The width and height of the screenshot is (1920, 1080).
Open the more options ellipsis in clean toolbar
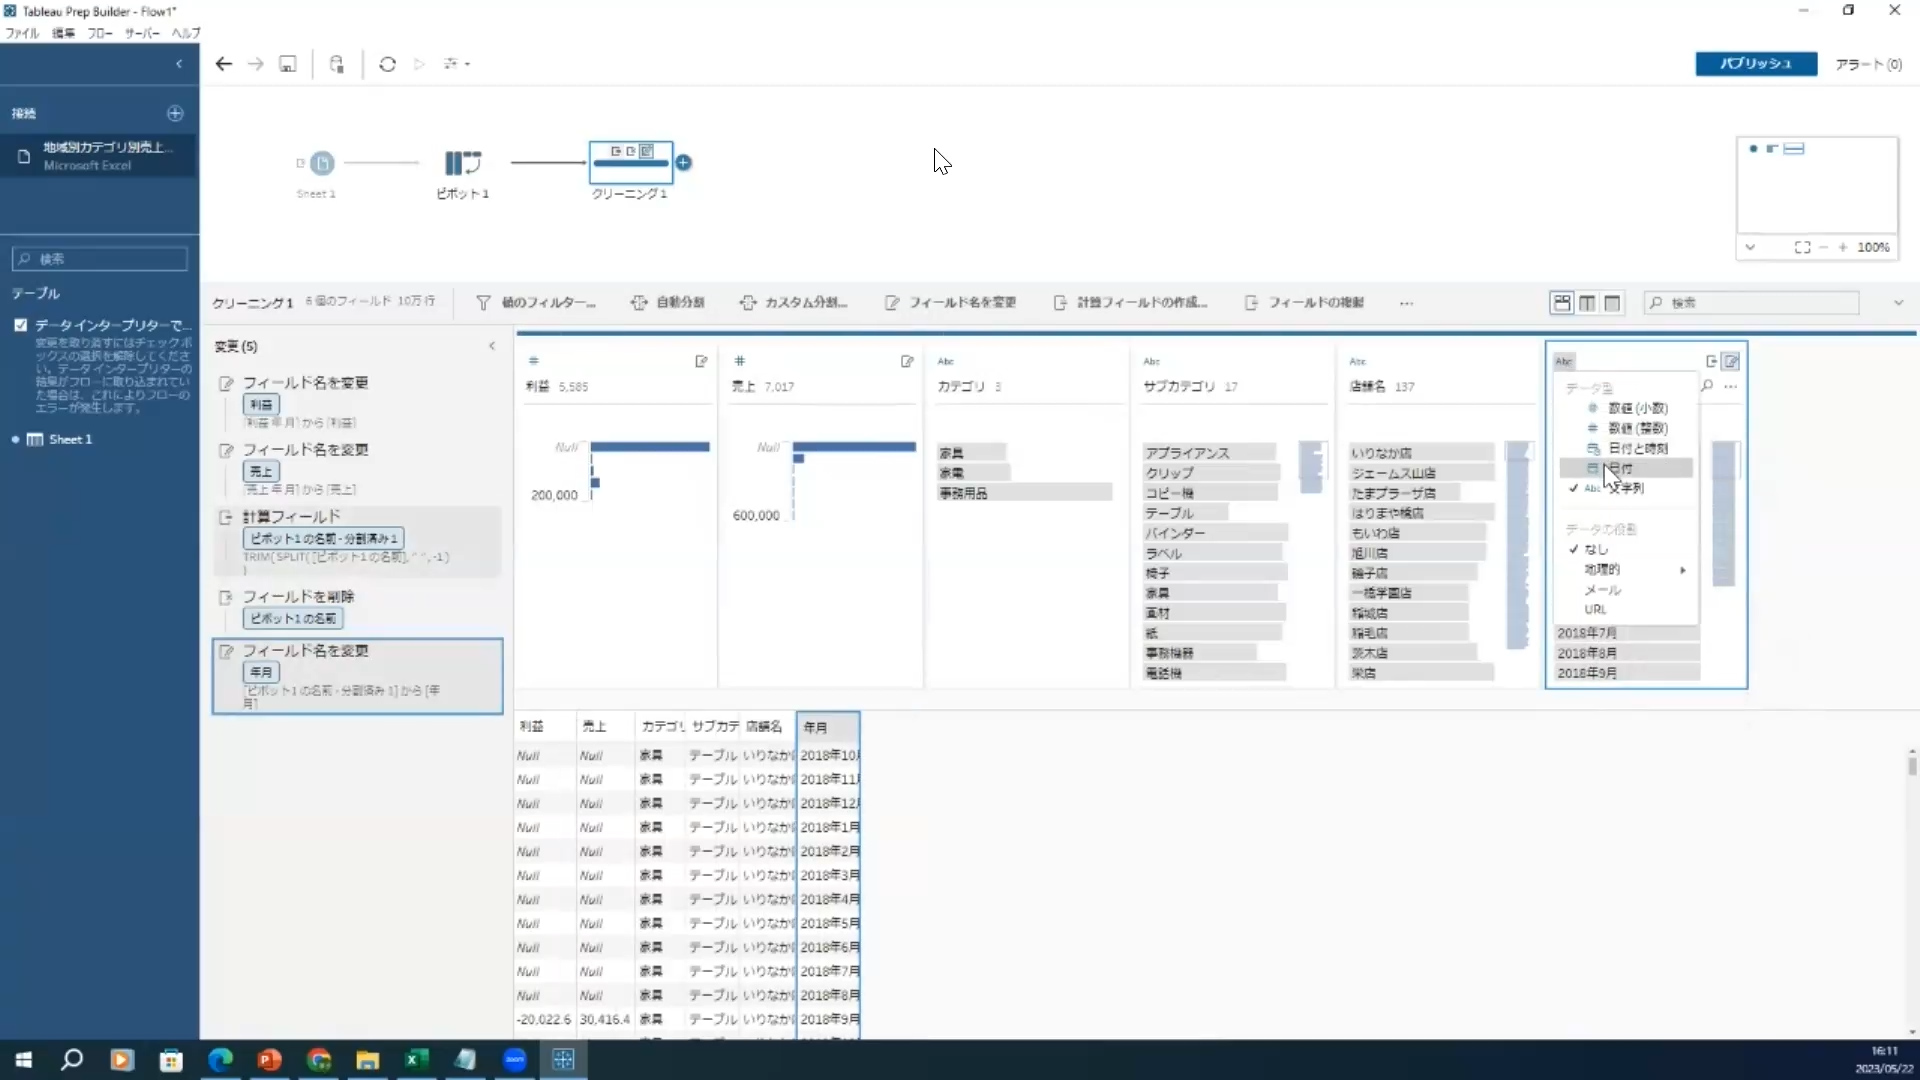pos(1407,303)
